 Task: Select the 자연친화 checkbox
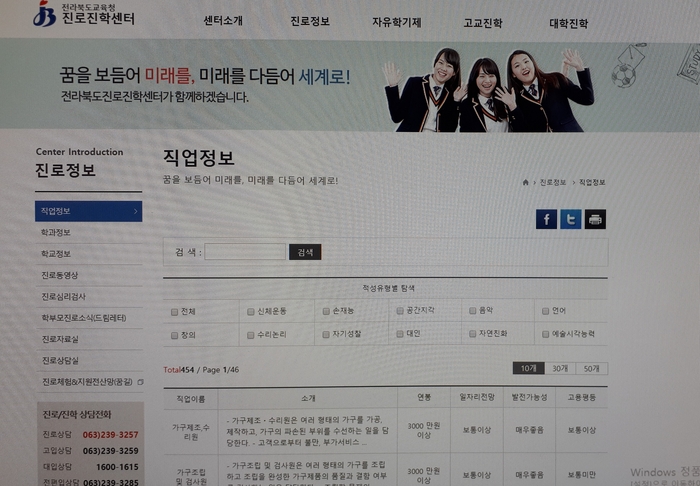tap(472, 334)
